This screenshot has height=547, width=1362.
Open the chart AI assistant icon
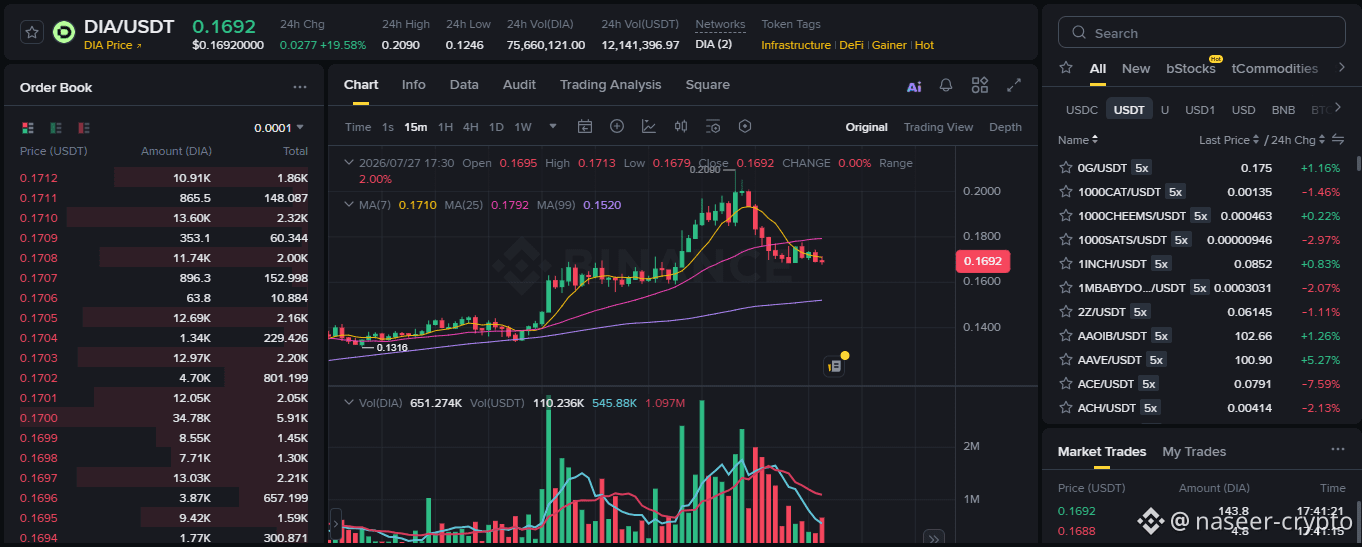(914, 86)
